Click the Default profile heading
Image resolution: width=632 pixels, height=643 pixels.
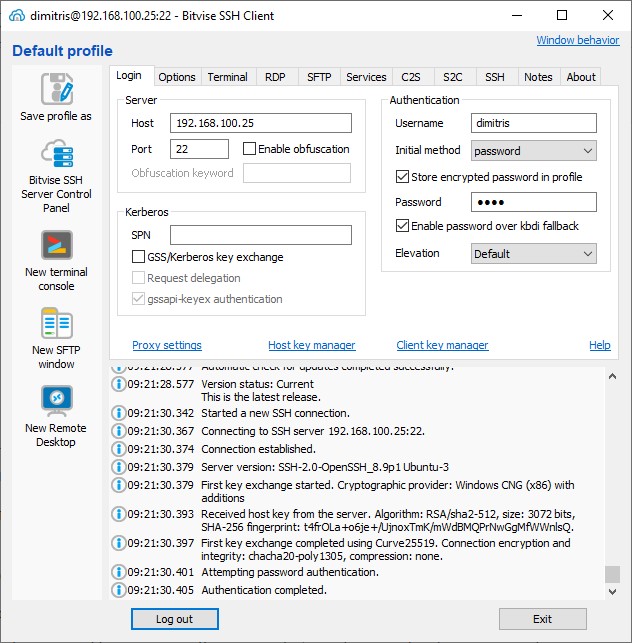point(62,51)
